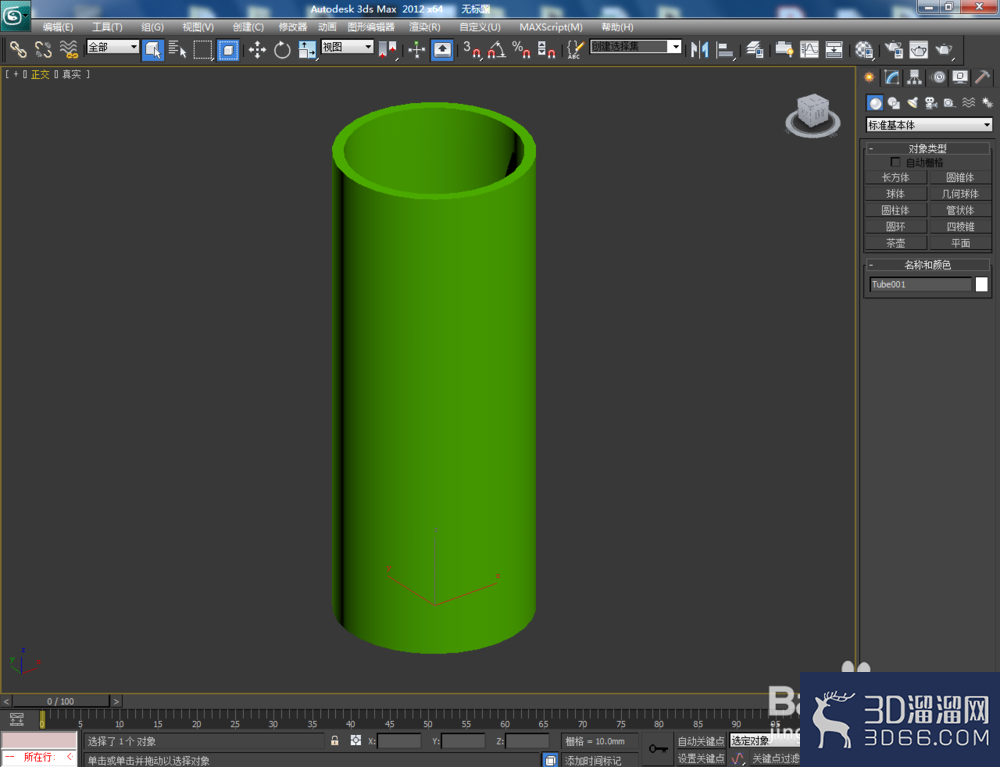Open the 渲染(R) menu
1000x767 pixels.
(425, 27)
